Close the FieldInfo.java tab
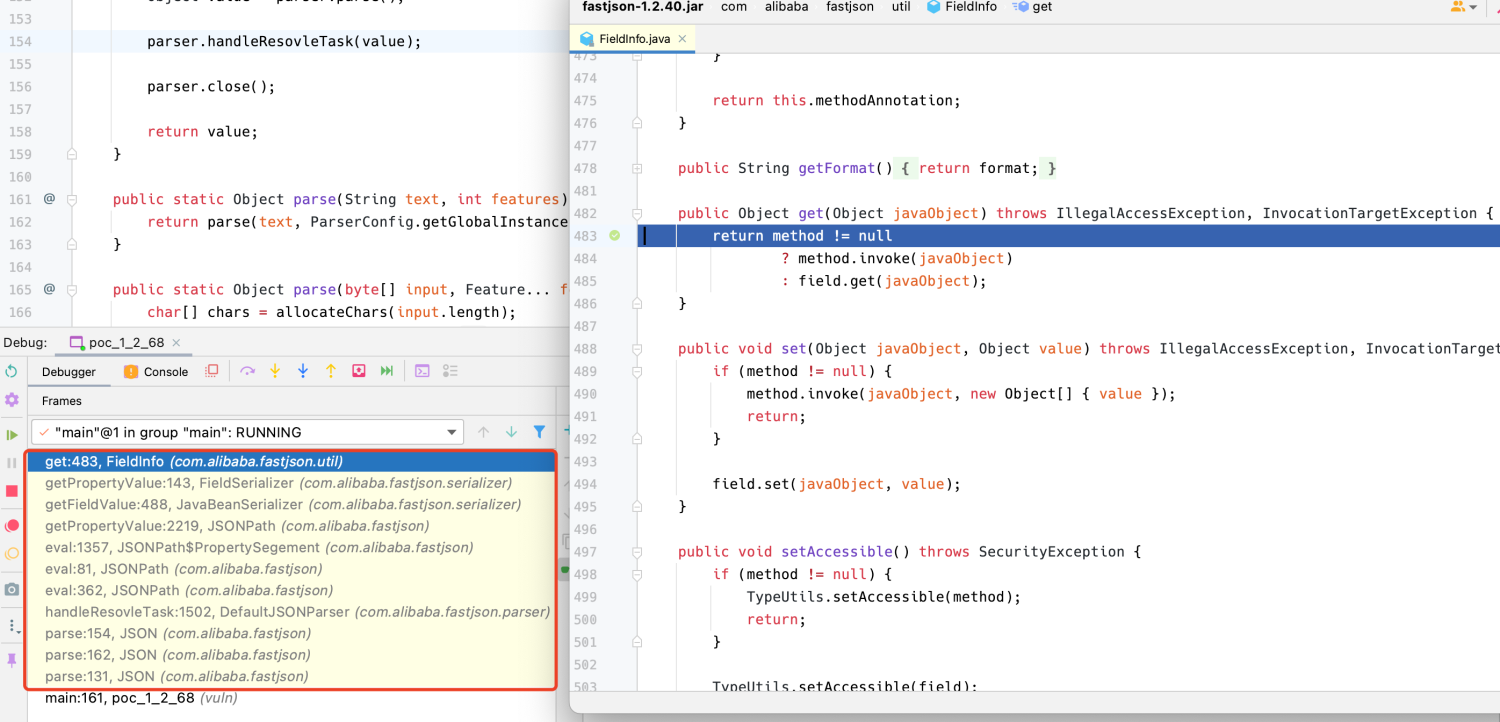Image resolution: width=1500 pixels, height=722 pixels. tap(682, 38)
